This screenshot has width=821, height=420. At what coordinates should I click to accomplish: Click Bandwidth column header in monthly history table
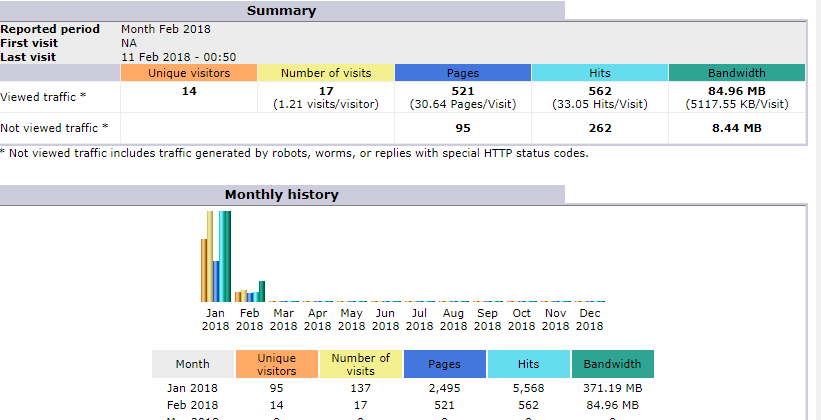pyautogui.click(x=612, y=364)
